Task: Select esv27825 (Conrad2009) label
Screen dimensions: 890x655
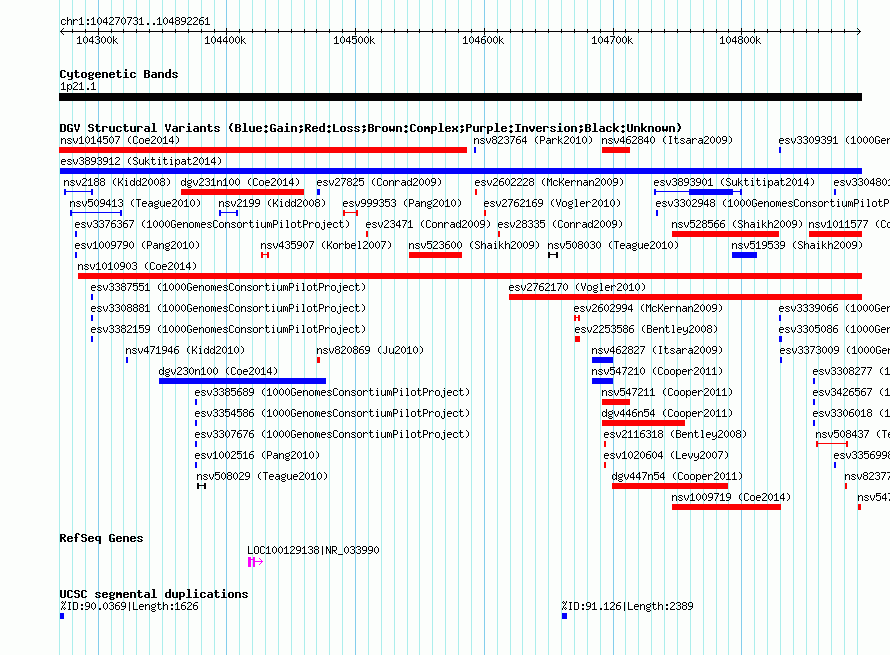Action: (x=379, y=182)
